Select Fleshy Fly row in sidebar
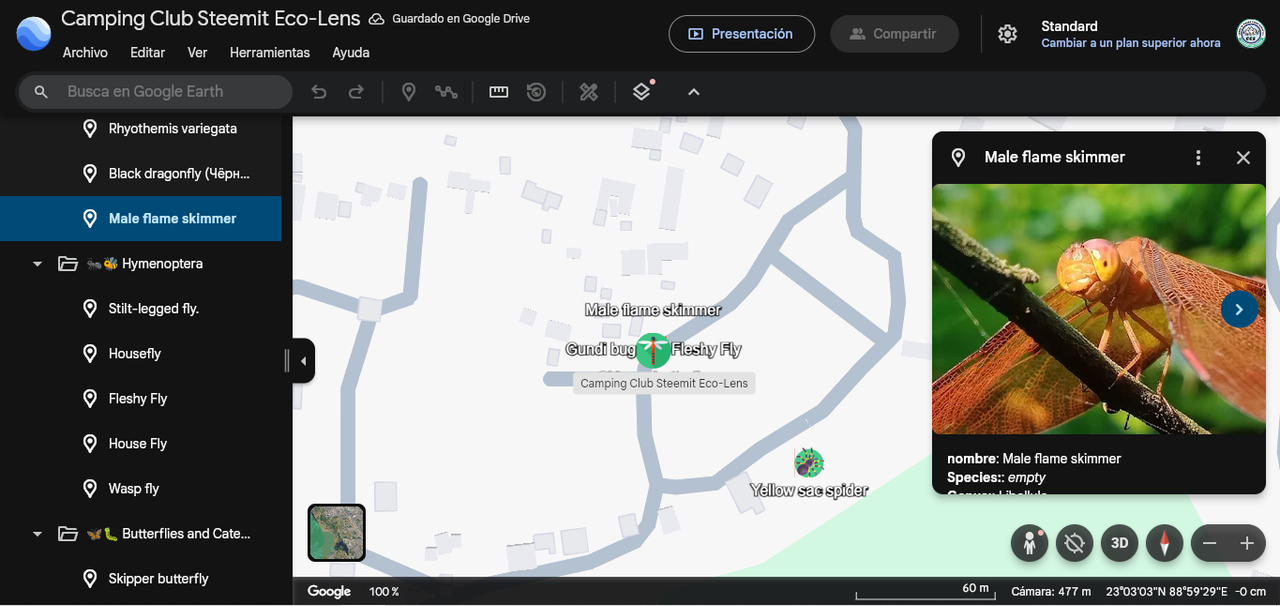 tap(140, 399)
